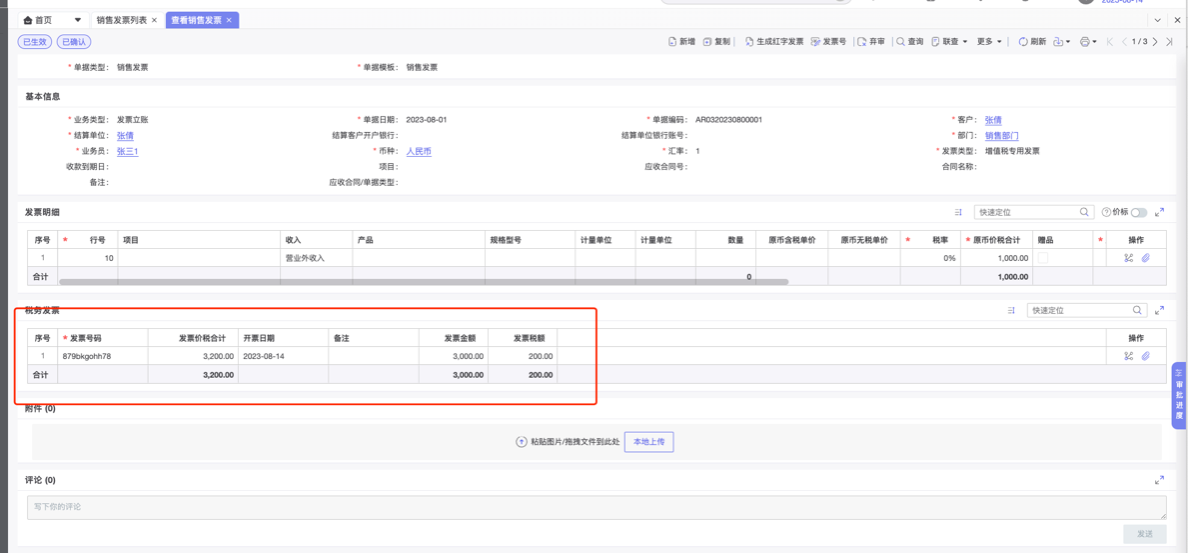Image resolution: width=1188 pixels, height=553 pixels.
Task: Click the branch icon in 税务发票 row
Action: click(1128, 356)
